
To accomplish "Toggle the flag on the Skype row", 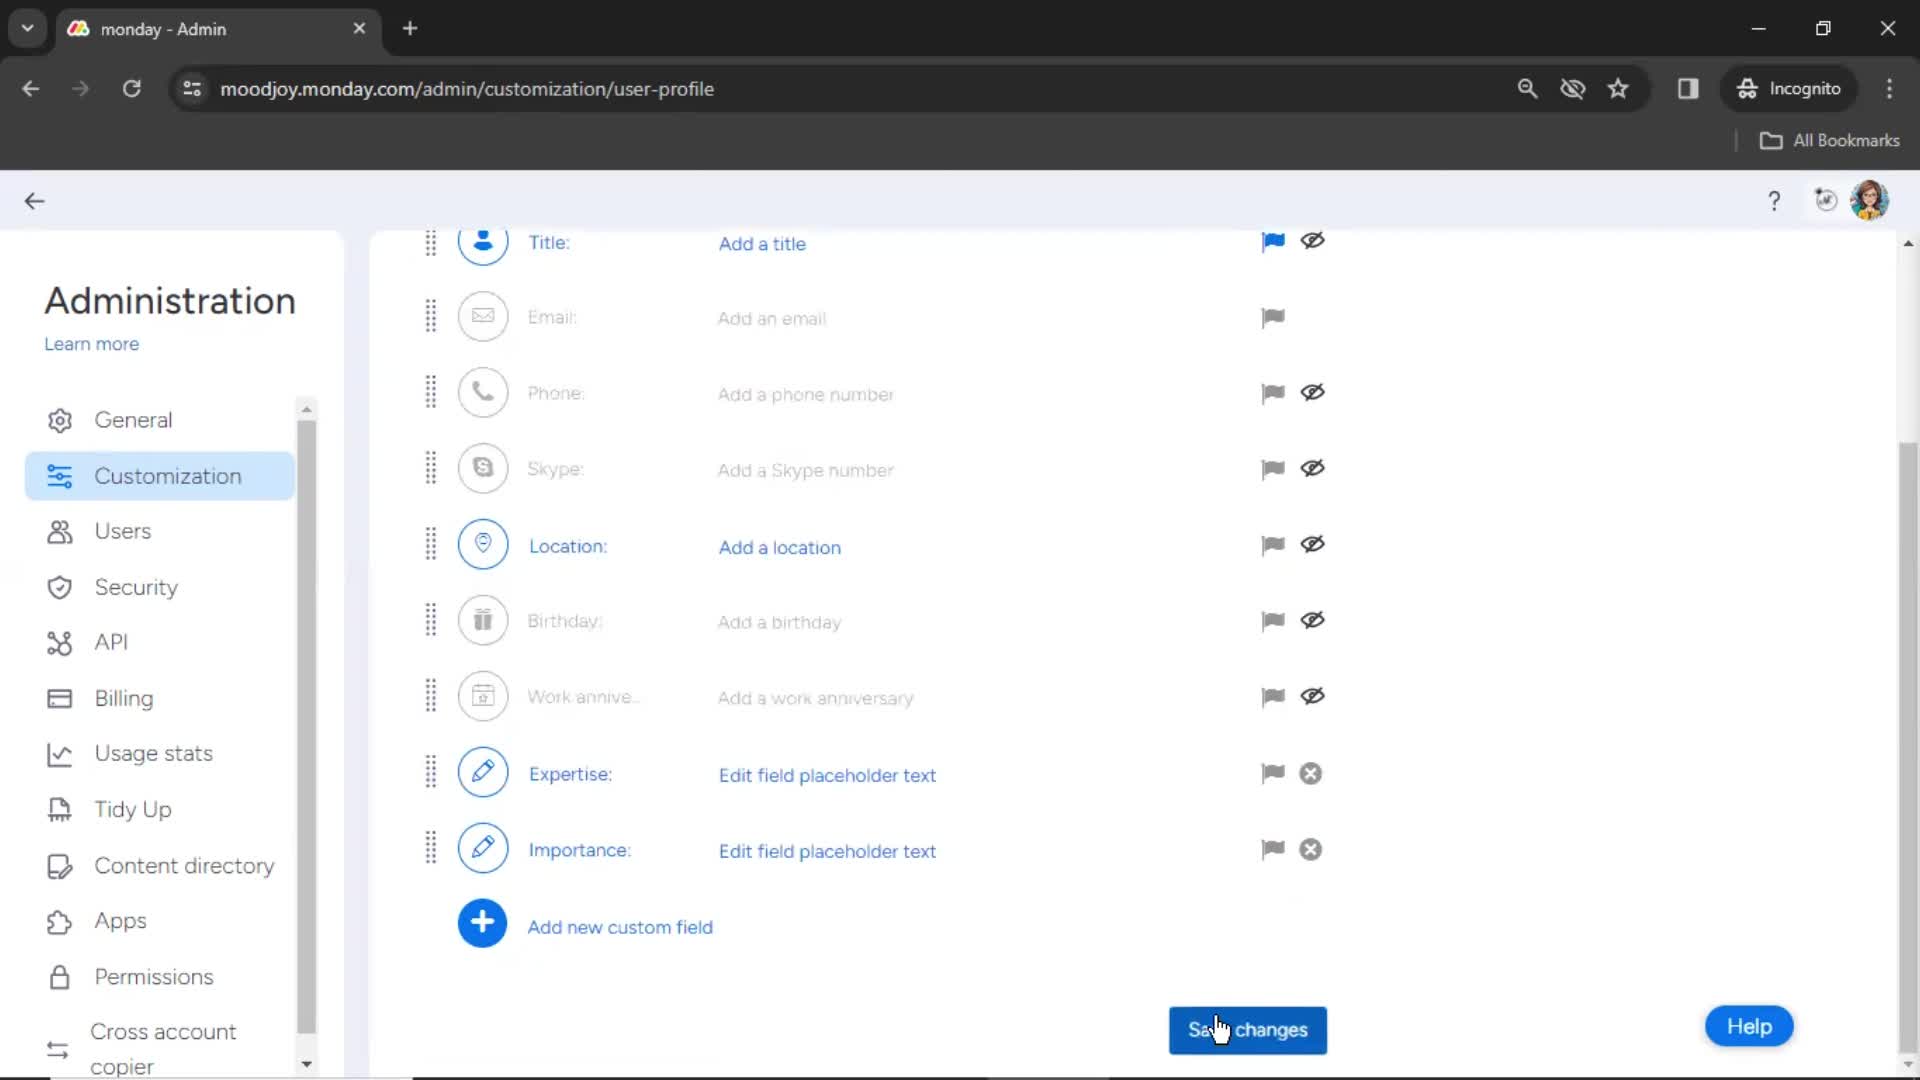I will coord(1273,469).
